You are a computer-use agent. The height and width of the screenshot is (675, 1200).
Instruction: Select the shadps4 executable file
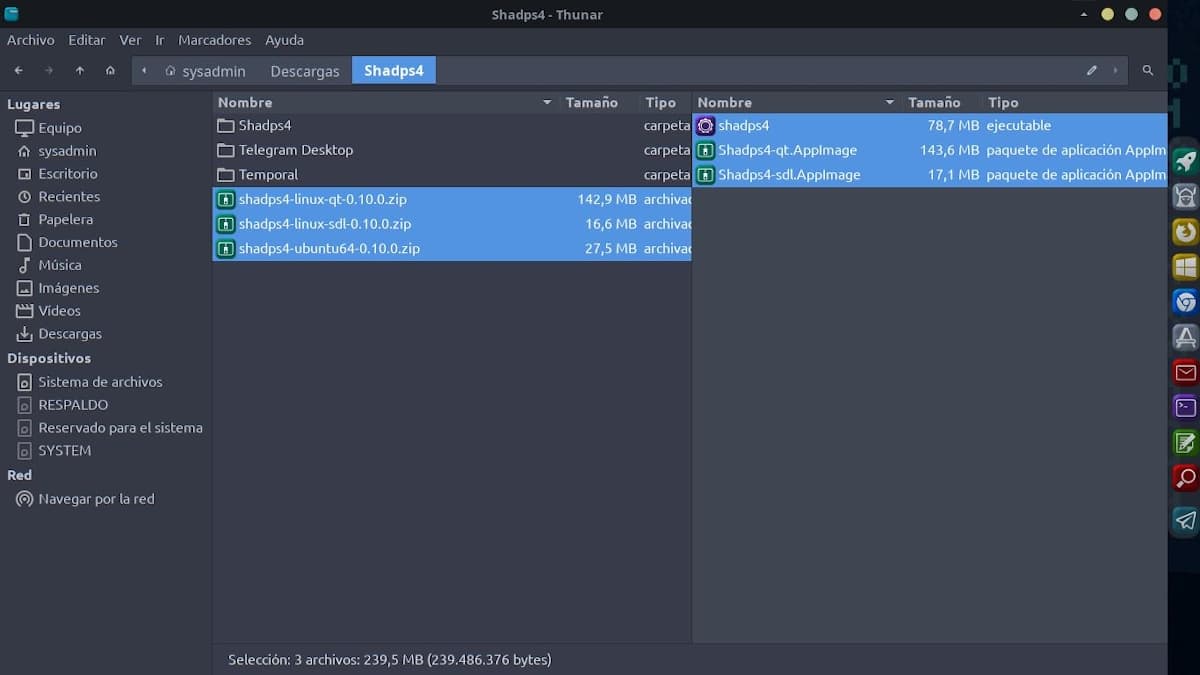[743, 126]
